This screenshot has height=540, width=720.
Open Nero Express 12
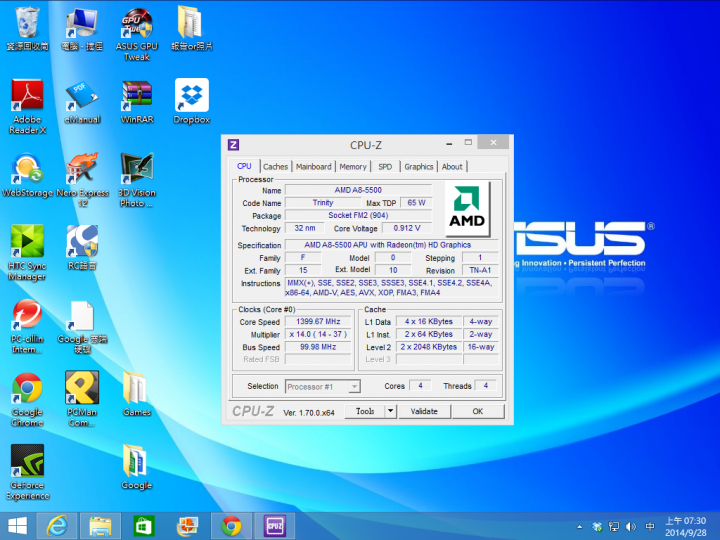point(82,180)
